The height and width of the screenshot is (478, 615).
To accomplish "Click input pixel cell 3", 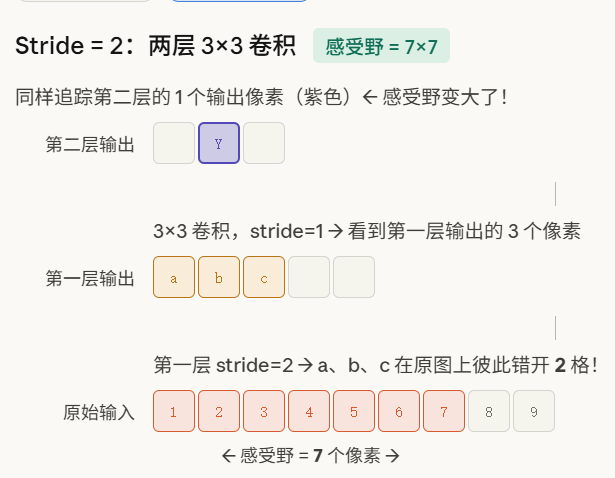I will tap(264, 411).
